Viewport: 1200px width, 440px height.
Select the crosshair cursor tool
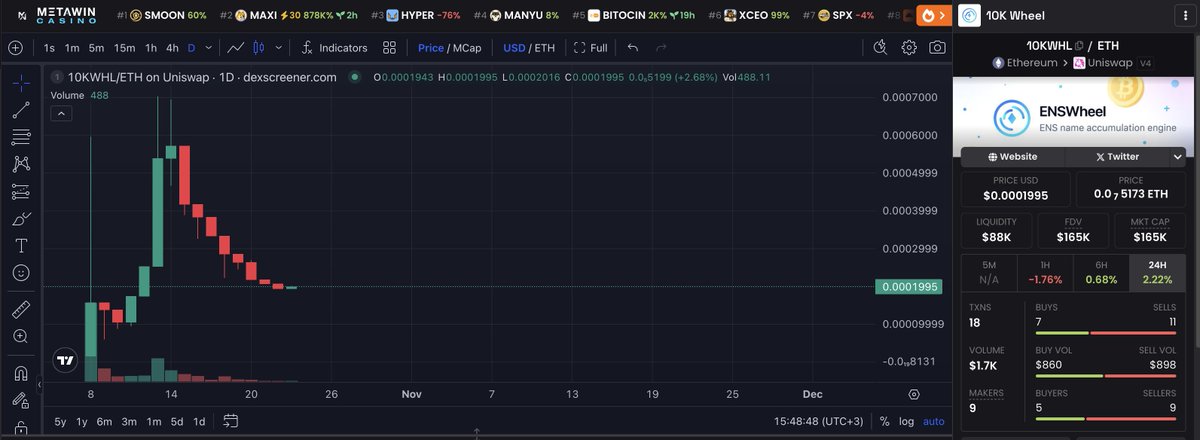20,83
